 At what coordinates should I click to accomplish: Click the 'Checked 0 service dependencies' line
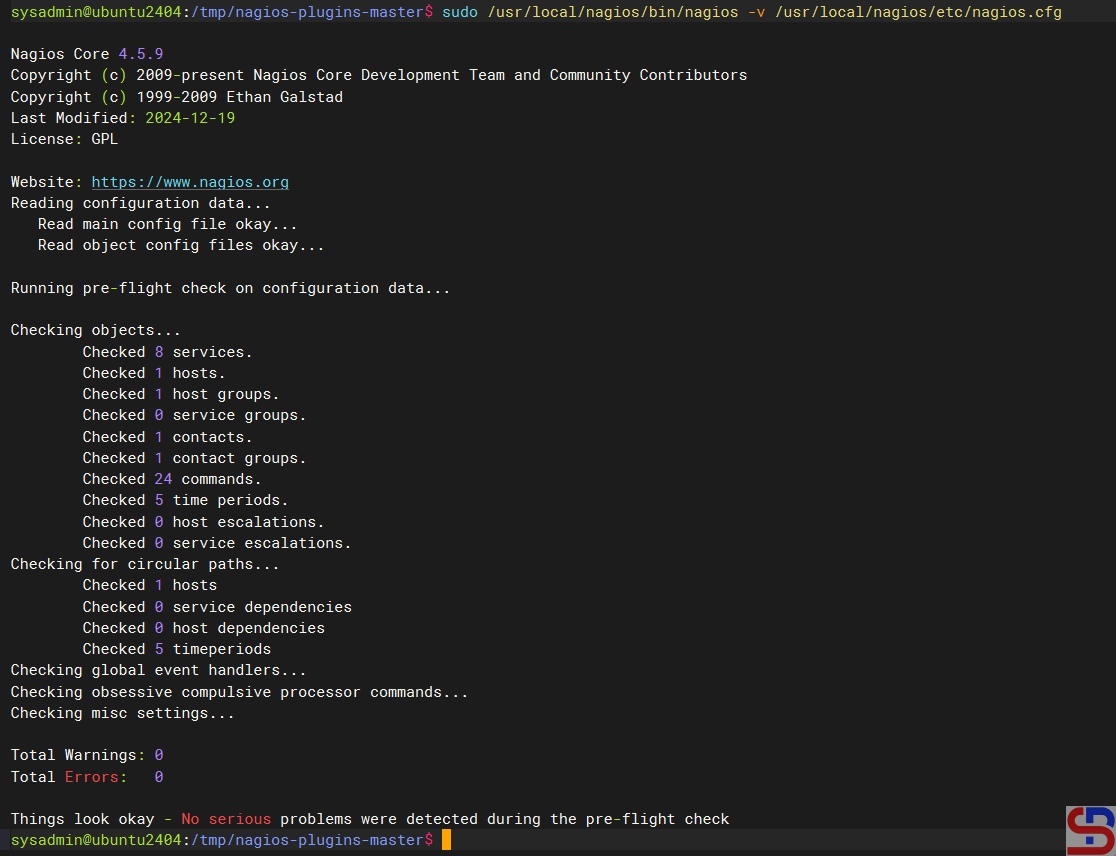217,607
